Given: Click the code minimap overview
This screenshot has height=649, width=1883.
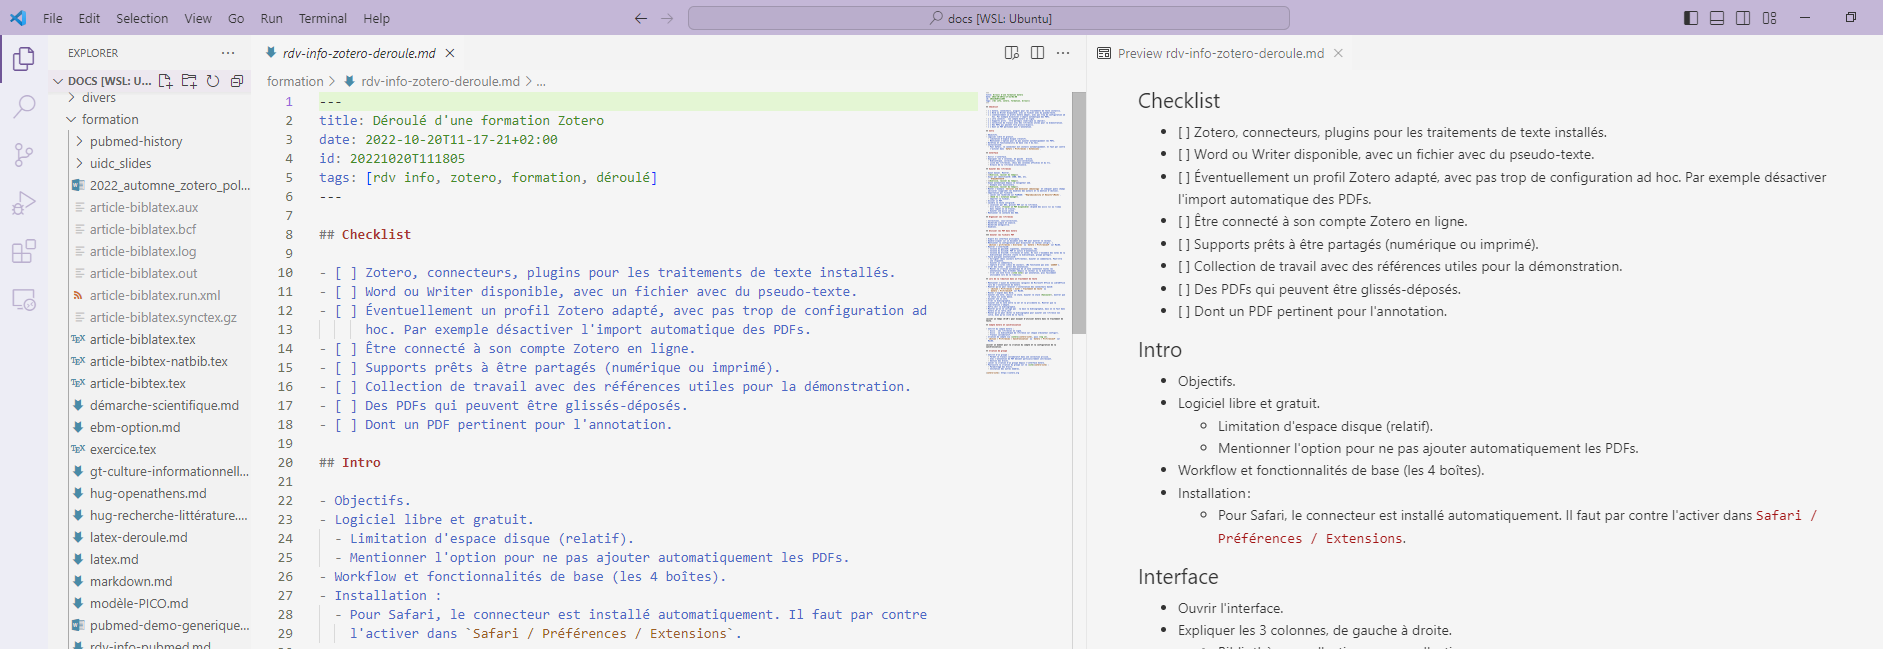Looking at the screenshot, I should click(1027, 232).
